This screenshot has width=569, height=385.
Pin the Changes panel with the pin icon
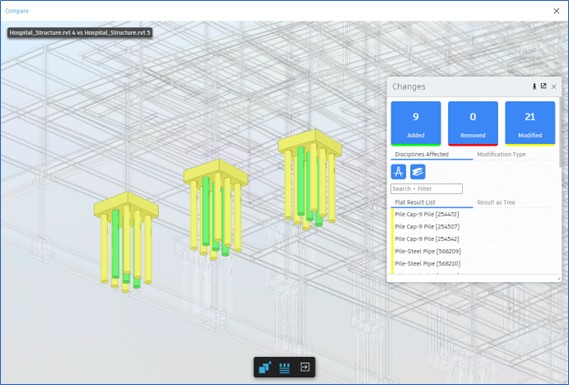tap(534, 86)
